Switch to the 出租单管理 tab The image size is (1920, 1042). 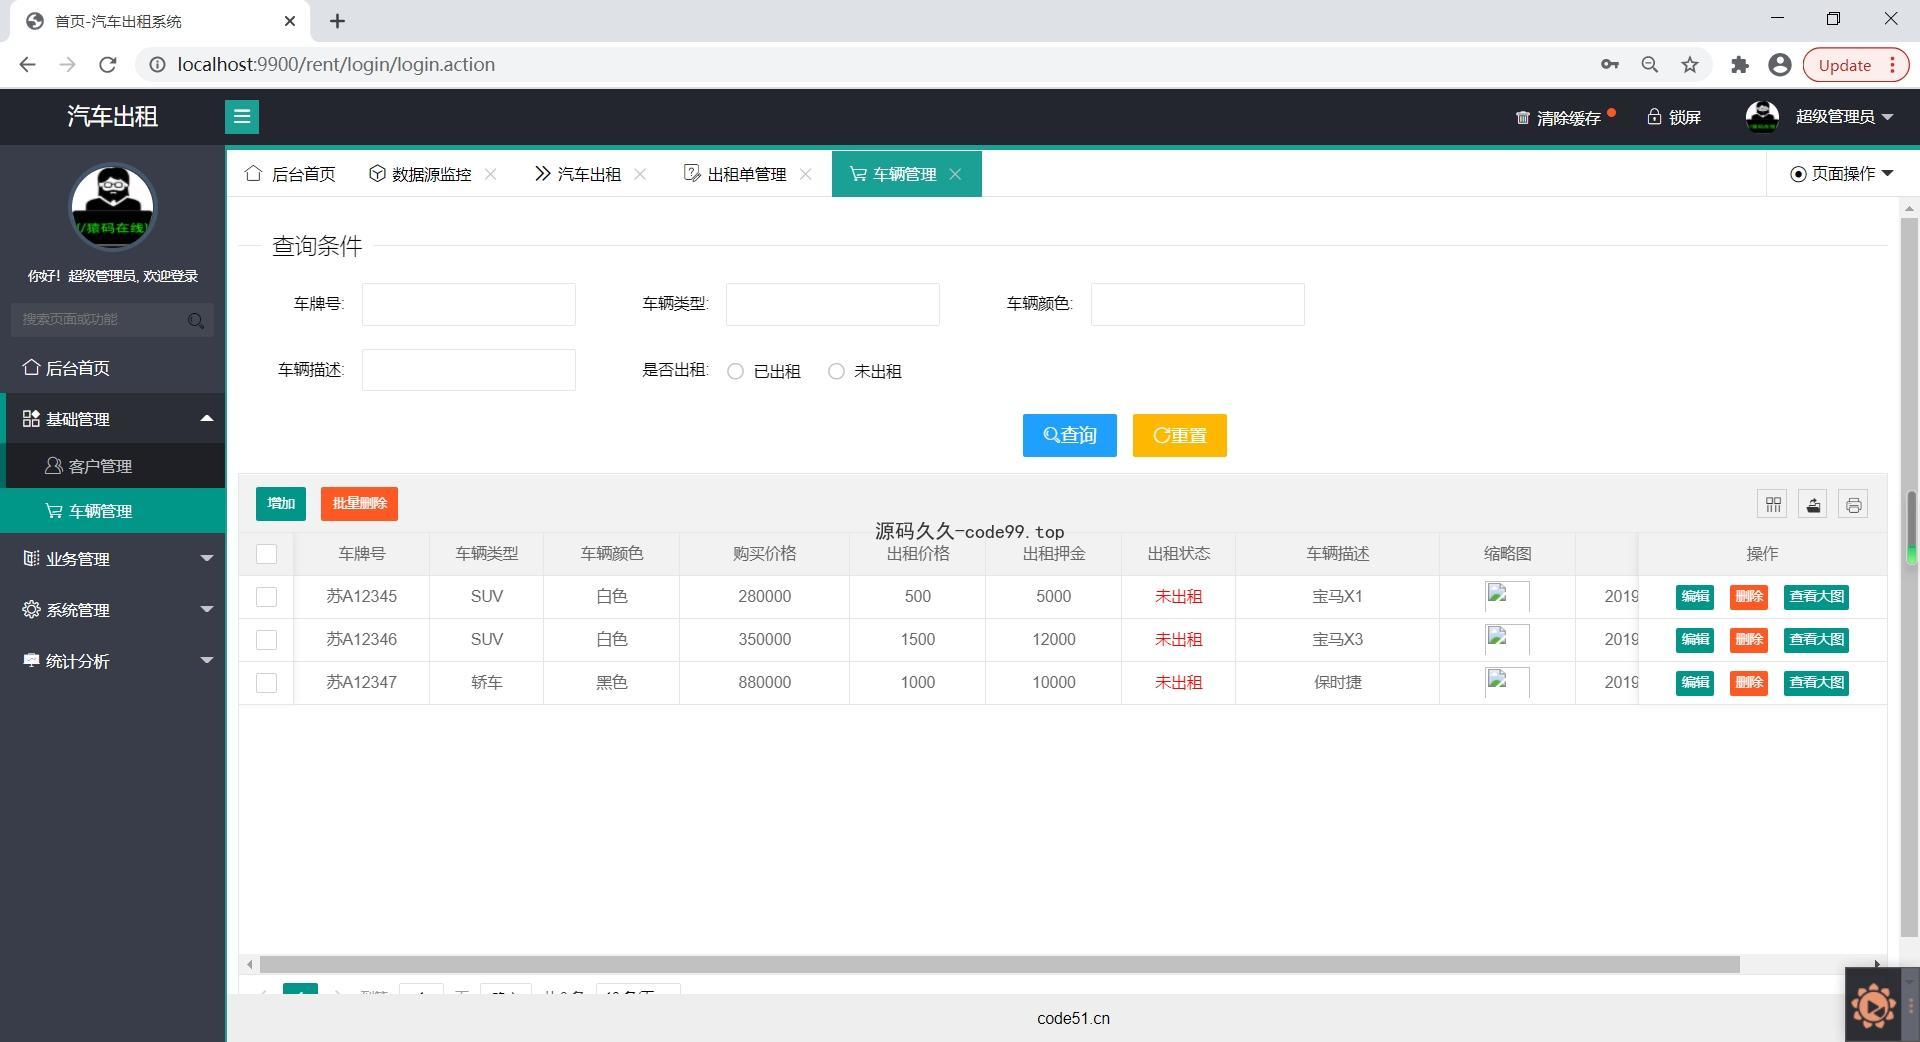pos(746,174)
